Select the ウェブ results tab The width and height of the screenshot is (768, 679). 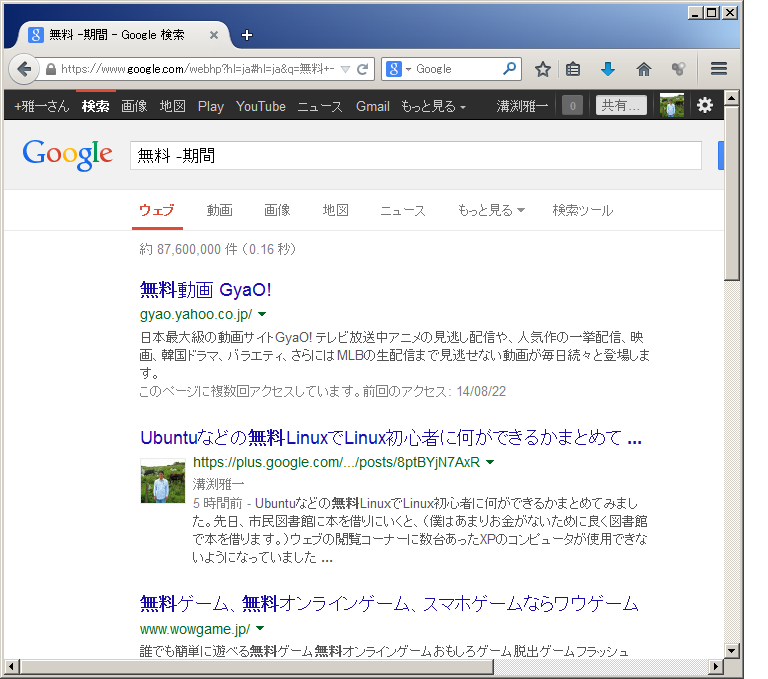157,210
